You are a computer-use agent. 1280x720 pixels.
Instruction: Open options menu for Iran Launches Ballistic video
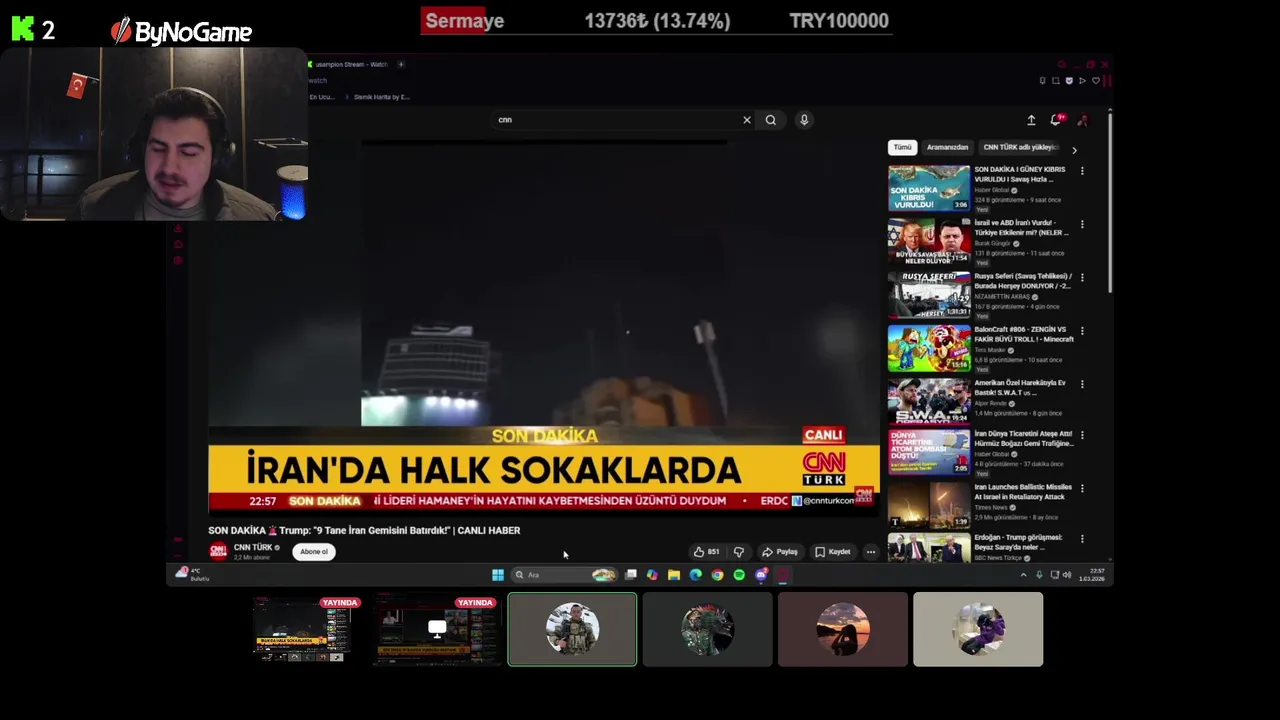pyautogui.click(x=1082, y=489)
